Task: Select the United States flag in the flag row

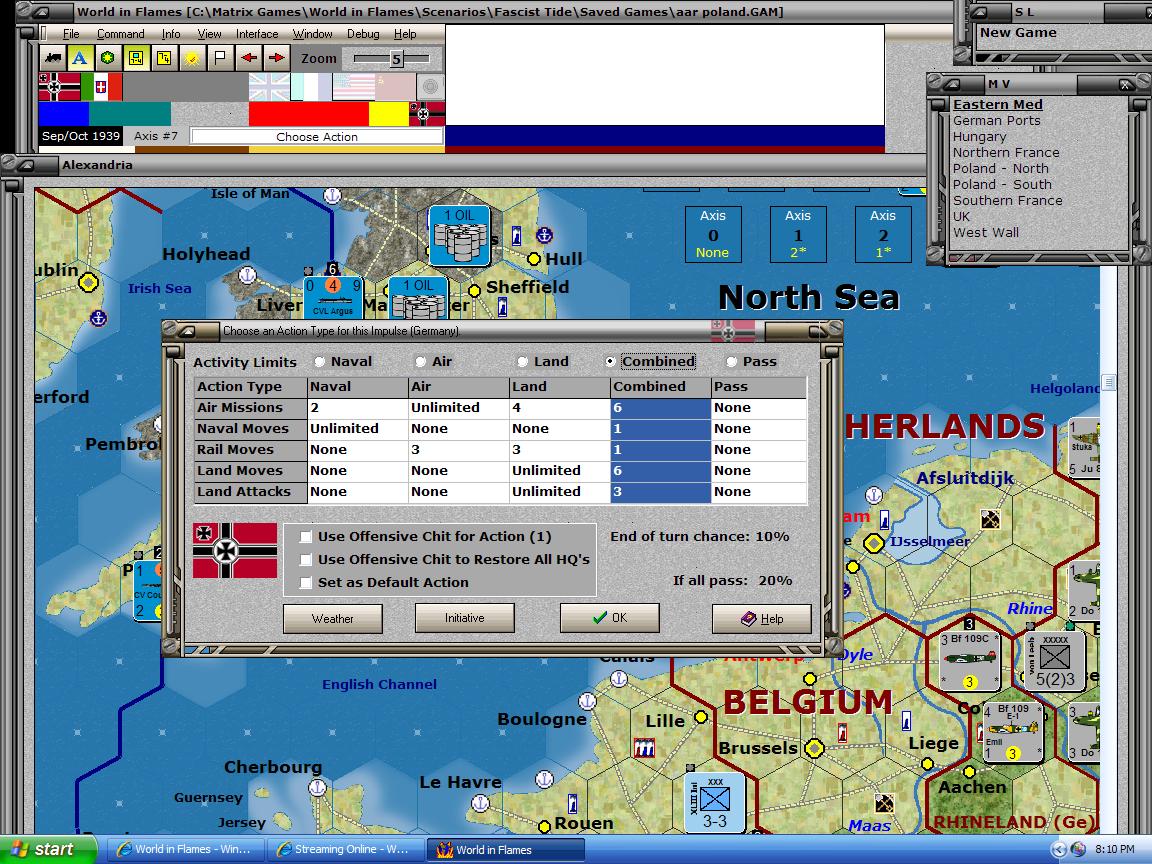Action: pyautogui.click(x=353, y=87)
